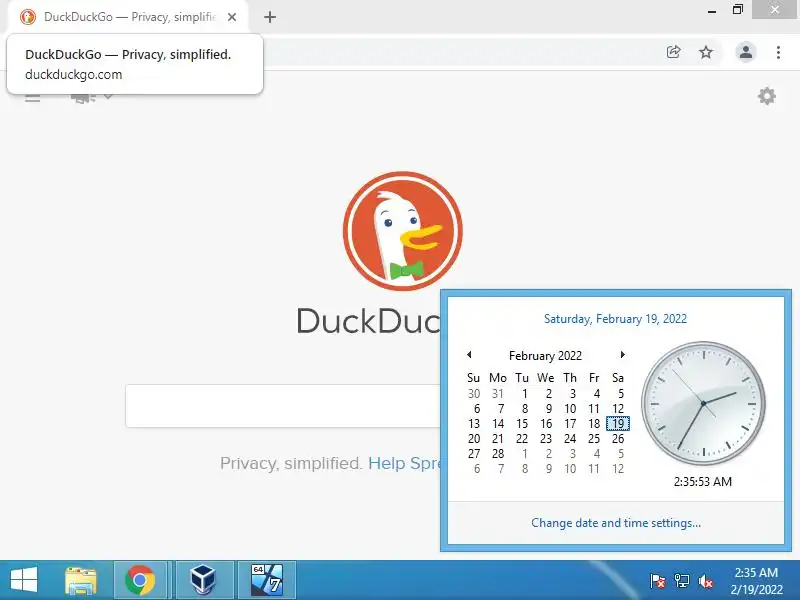Select February 26 in the calendar
Image resolution: width=800 pixels, height=600 pixels.
pos(618,439)
